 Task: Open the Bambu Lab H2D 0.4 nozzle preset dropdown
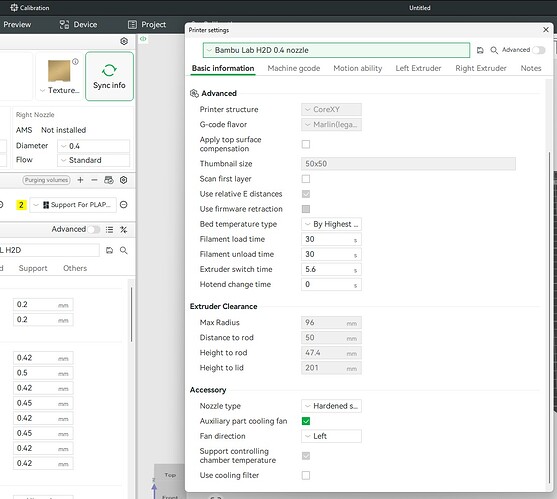[336, 50]
